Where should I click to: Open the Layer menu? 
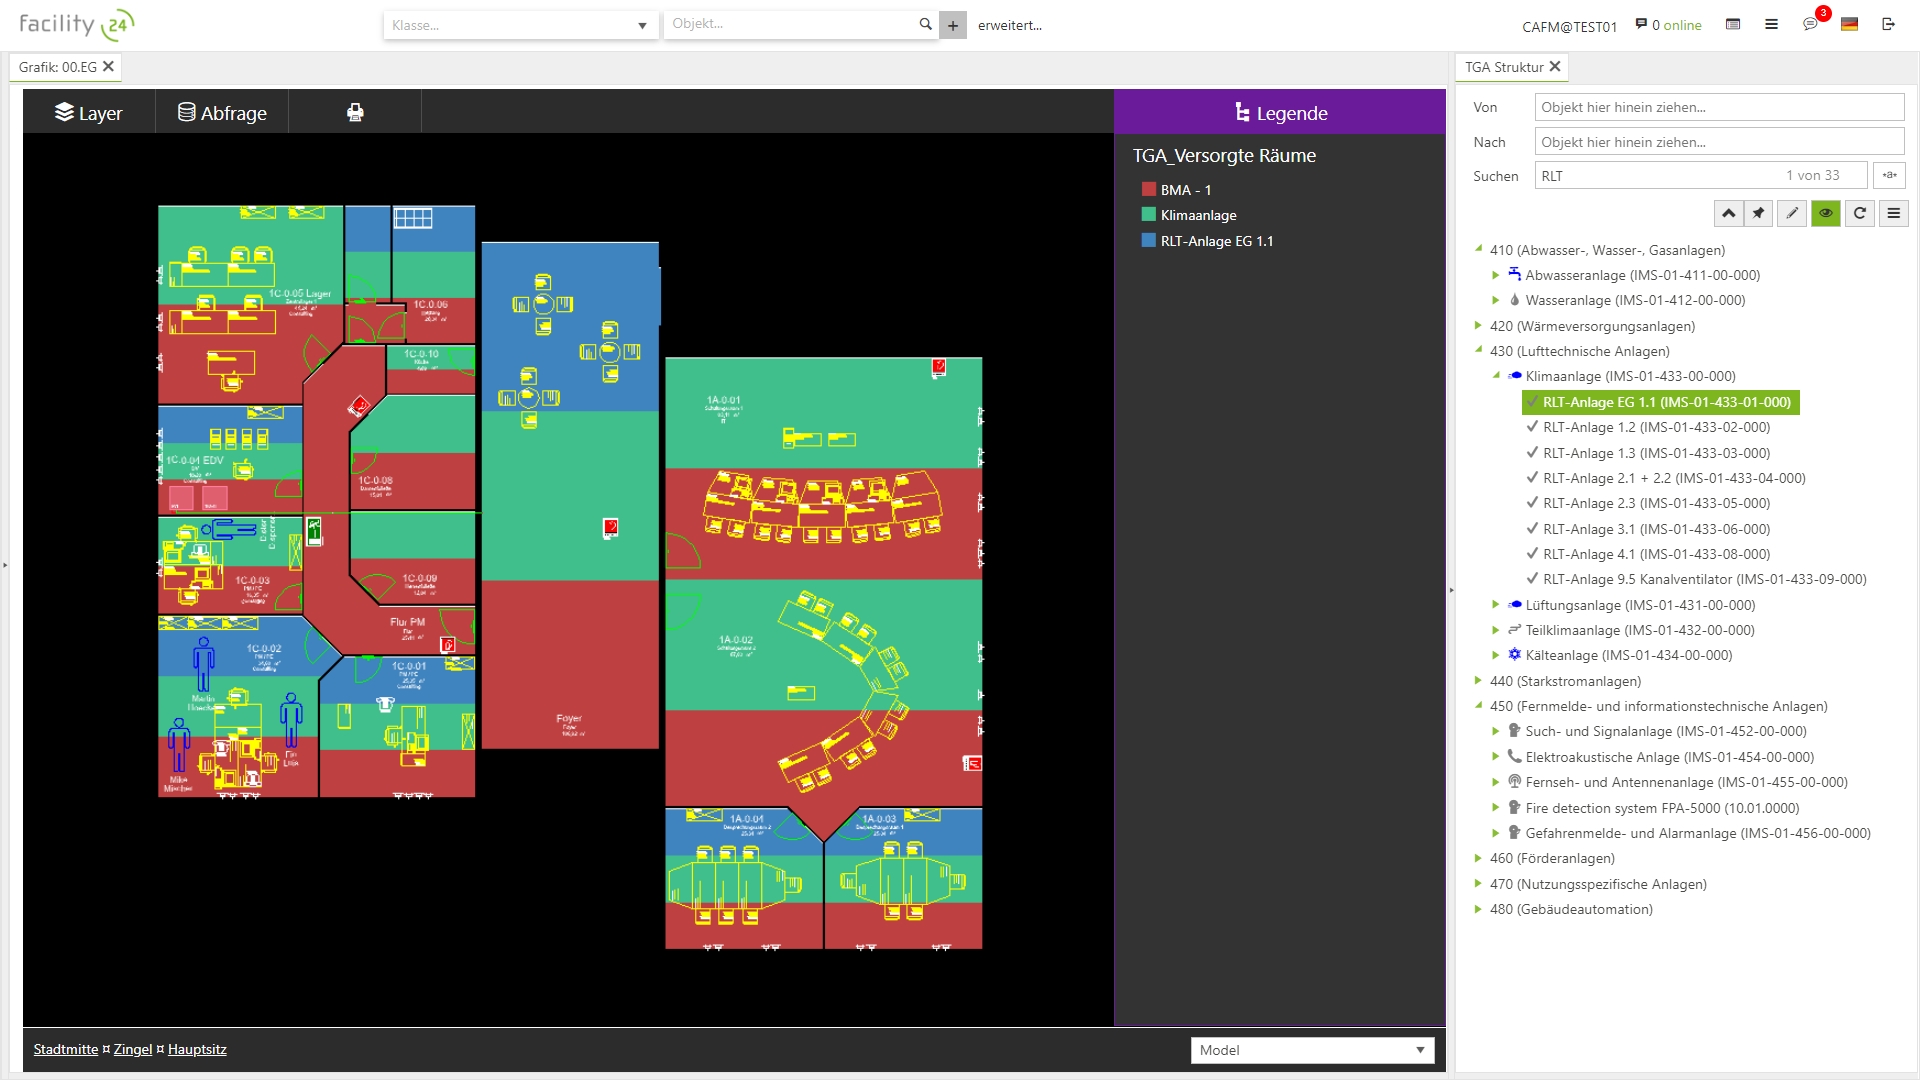[x=89, y=113]
